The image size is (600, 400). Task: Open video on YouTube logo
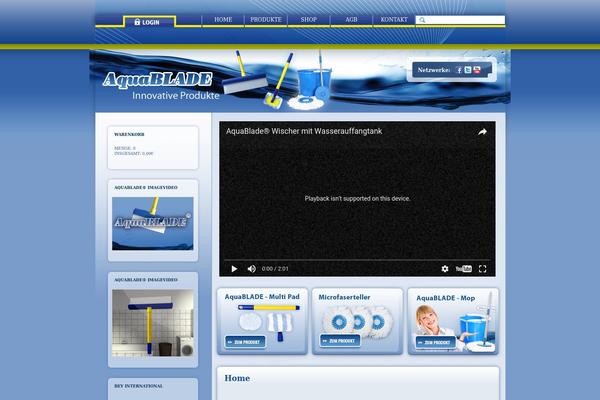pyautogui.click(x=464, y=269)
